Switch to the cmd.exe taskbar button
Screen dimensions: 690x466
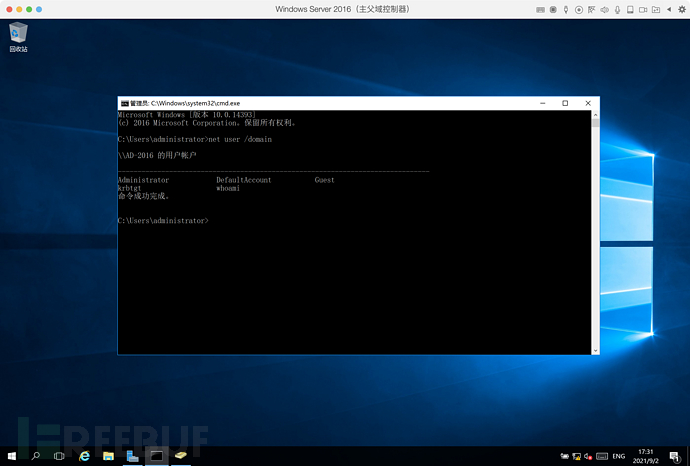point(157,456)
